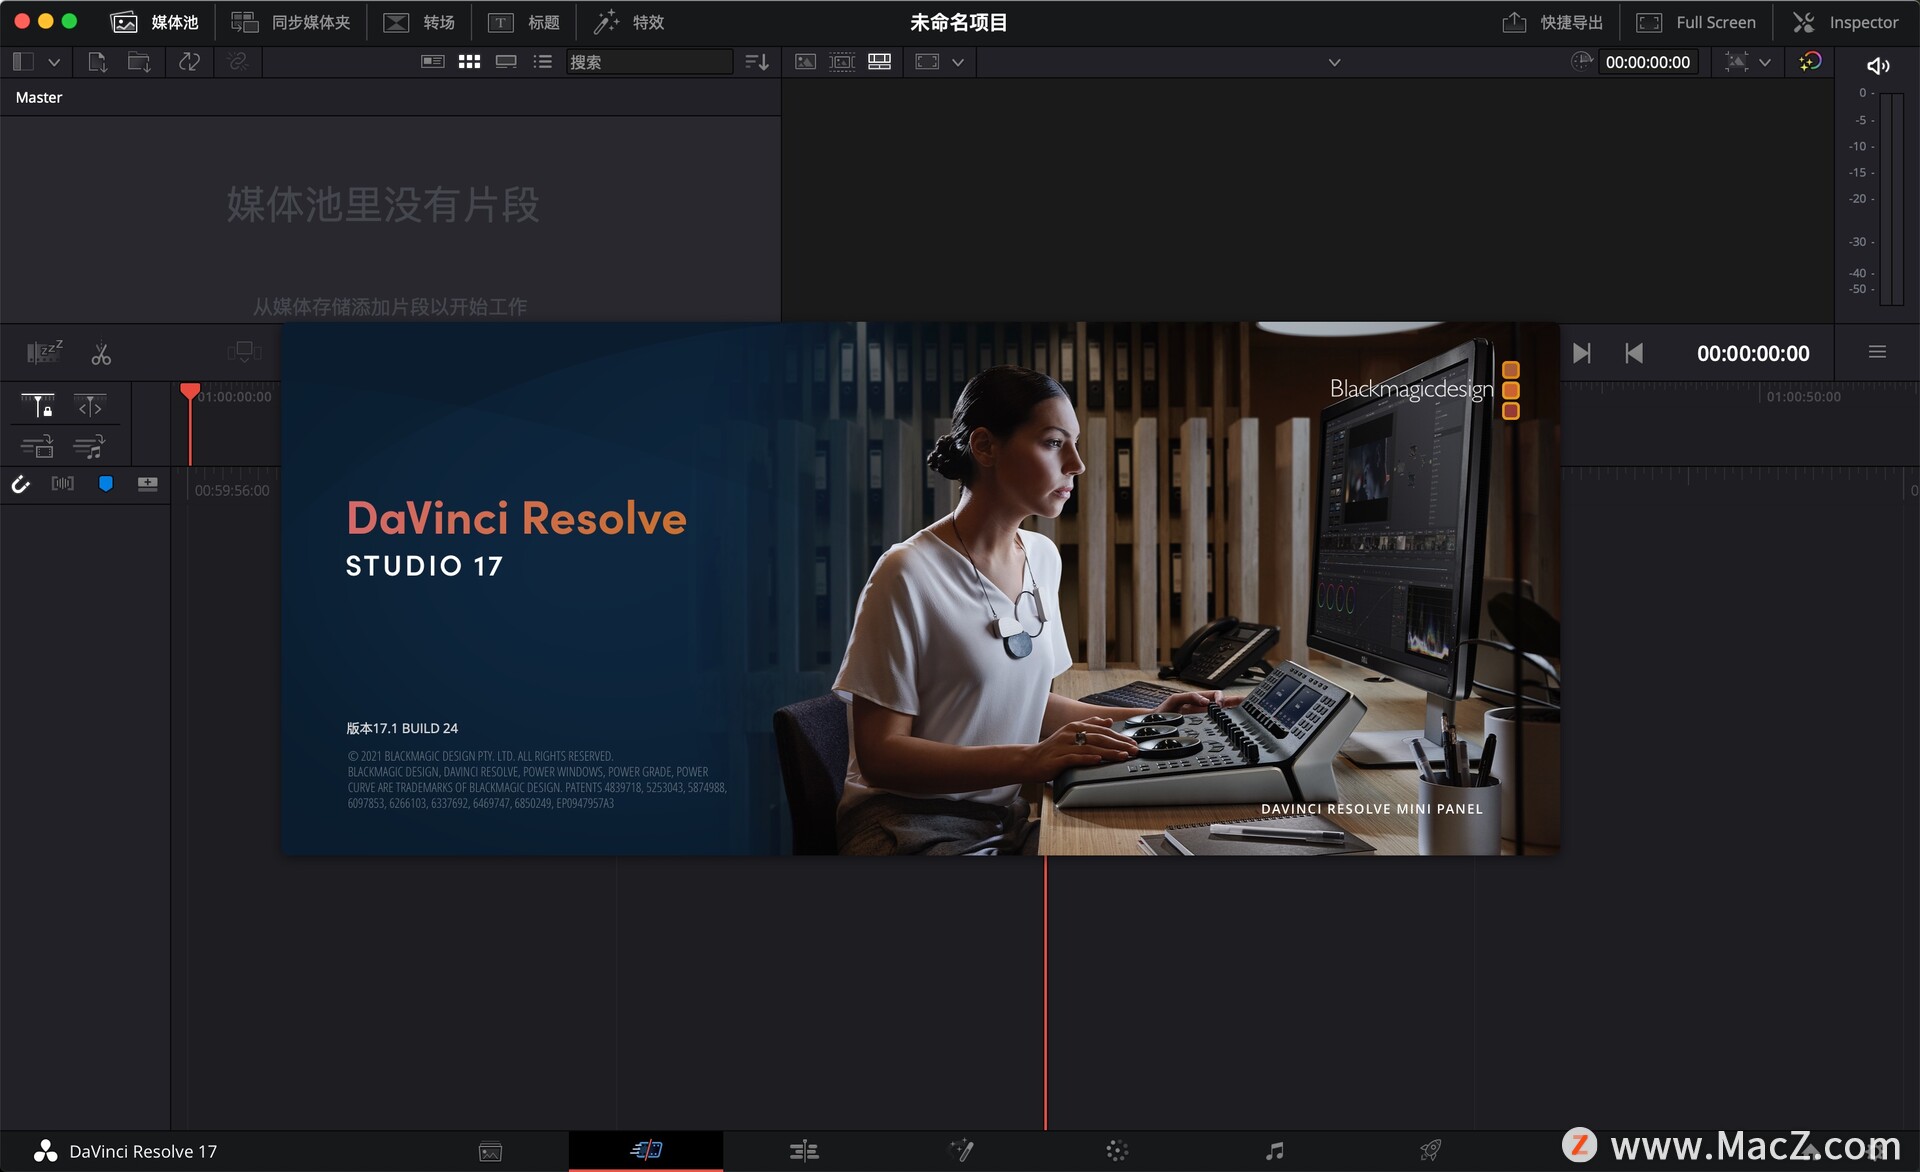Click the video-only insert option icon

[x=38, y=446]
